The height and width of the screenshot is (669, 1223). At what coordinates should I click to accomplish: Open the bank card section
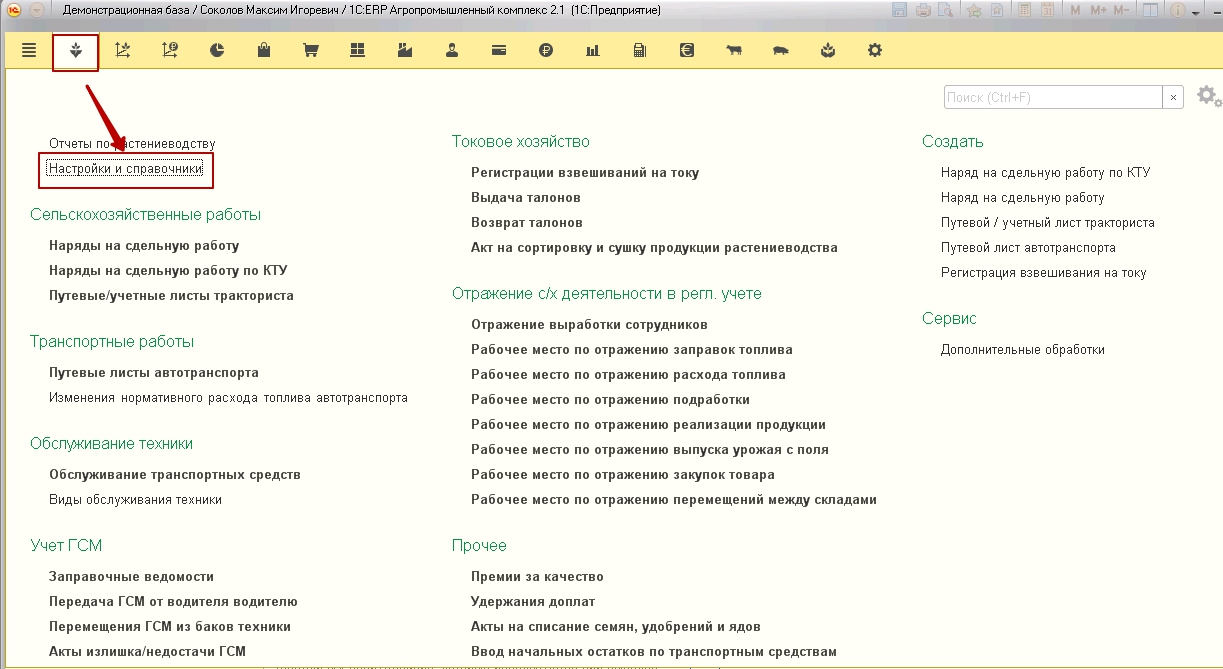click(x=498, y=50)
